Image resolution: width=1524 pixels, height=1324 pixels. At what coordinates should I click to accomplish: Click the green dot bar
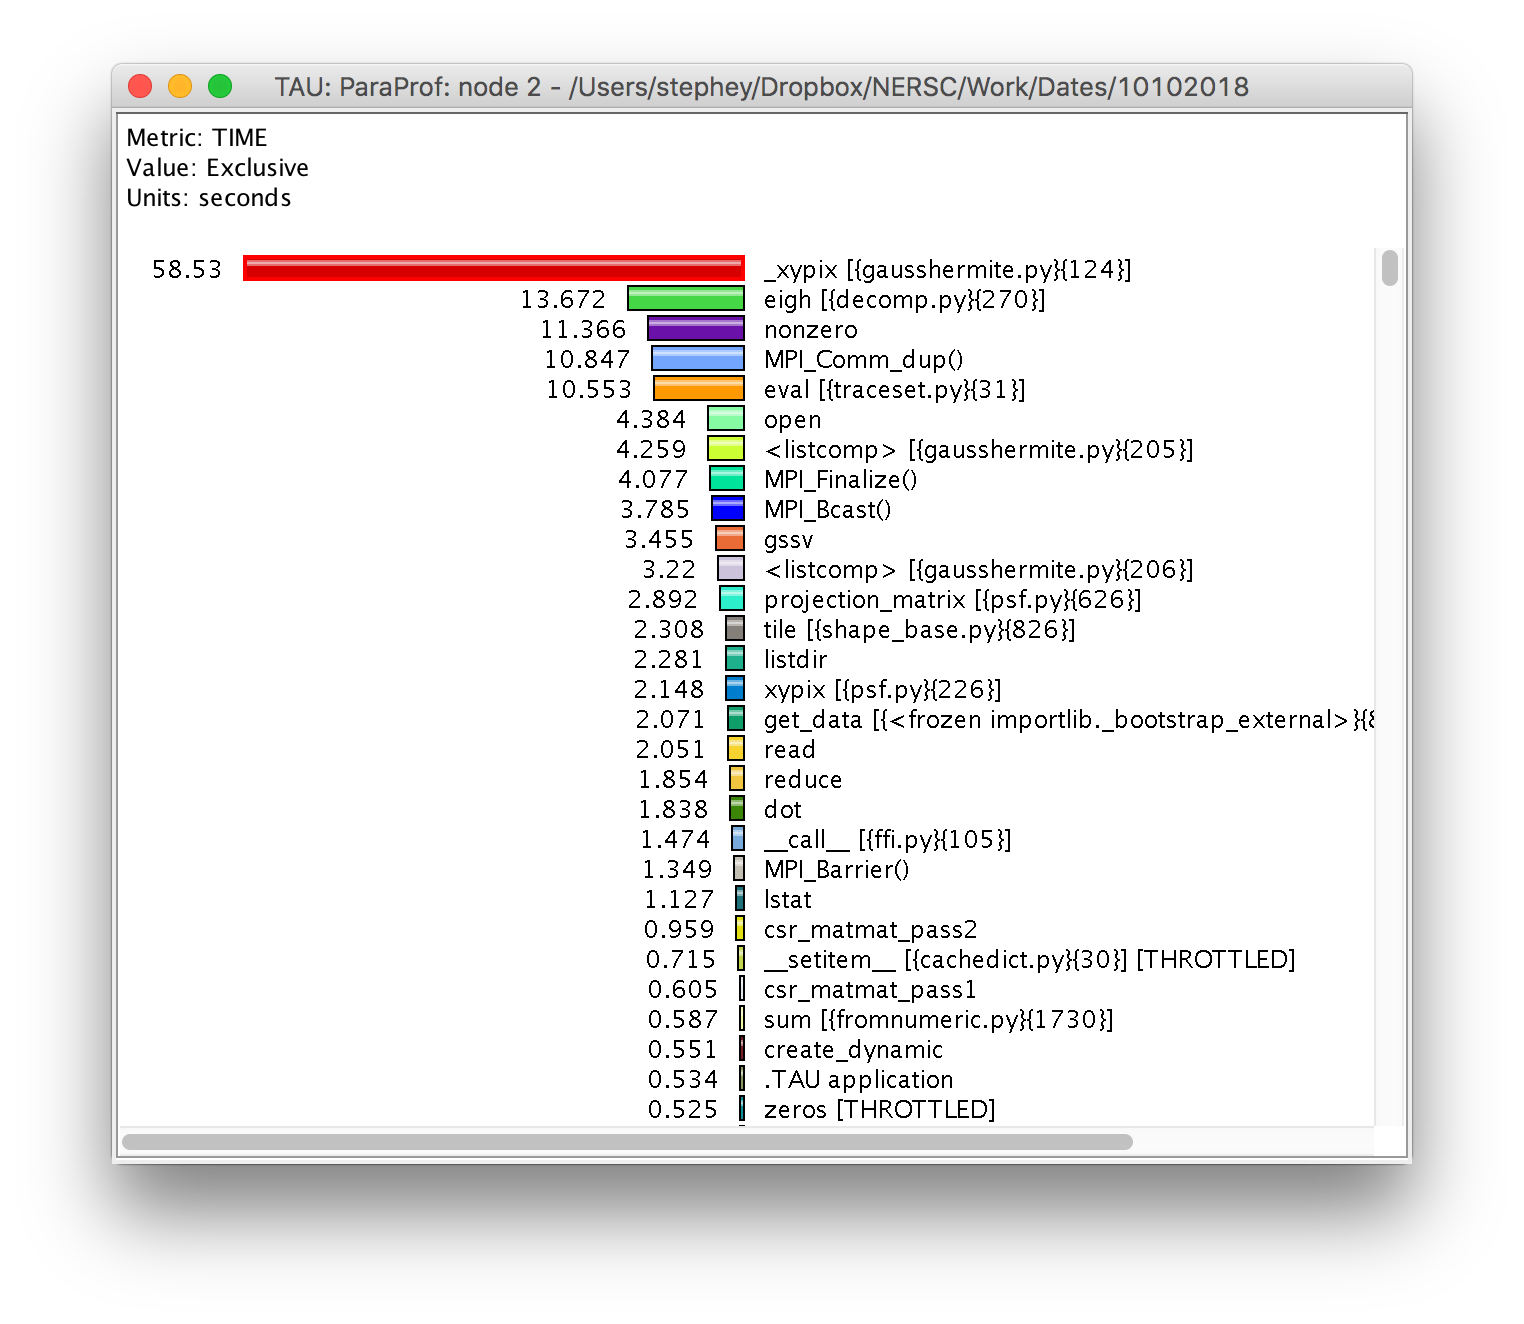pyautogui.click(x=737, y=808)
